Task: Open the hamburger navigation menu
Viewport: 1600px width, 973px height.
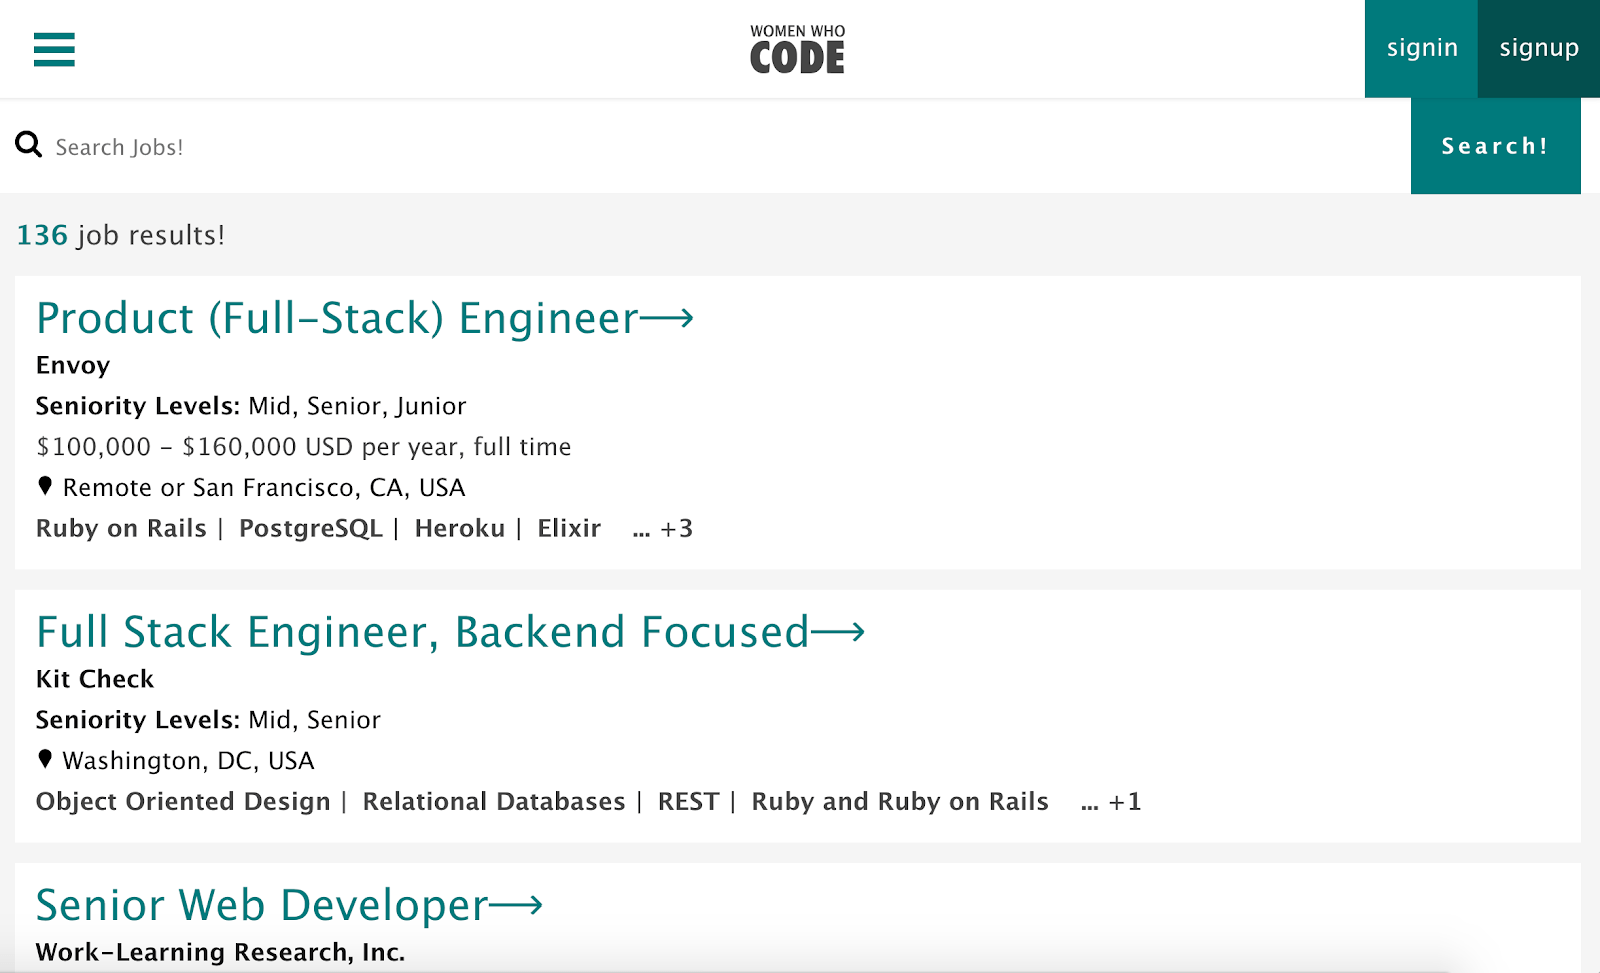Action: (x=54, y=49)
